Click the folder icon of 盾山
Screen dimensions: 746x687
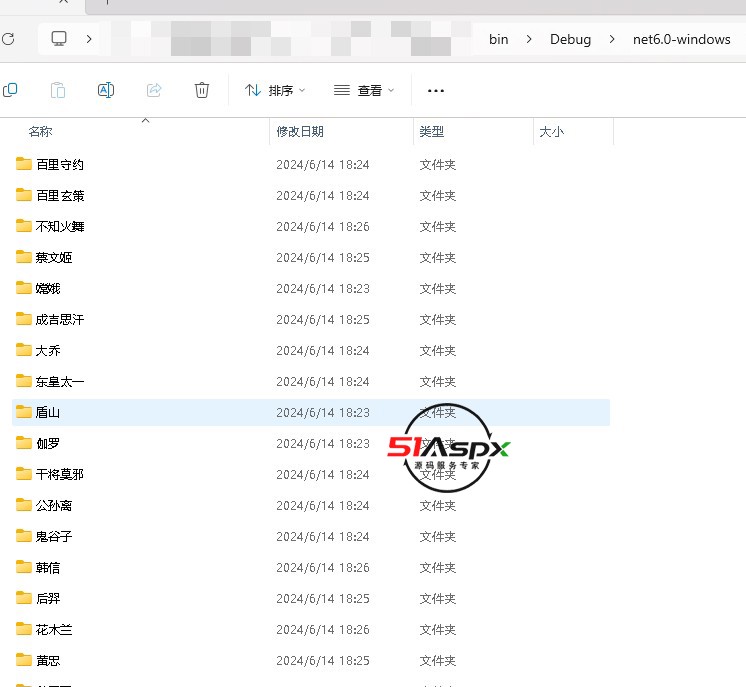tap(24, 412)
